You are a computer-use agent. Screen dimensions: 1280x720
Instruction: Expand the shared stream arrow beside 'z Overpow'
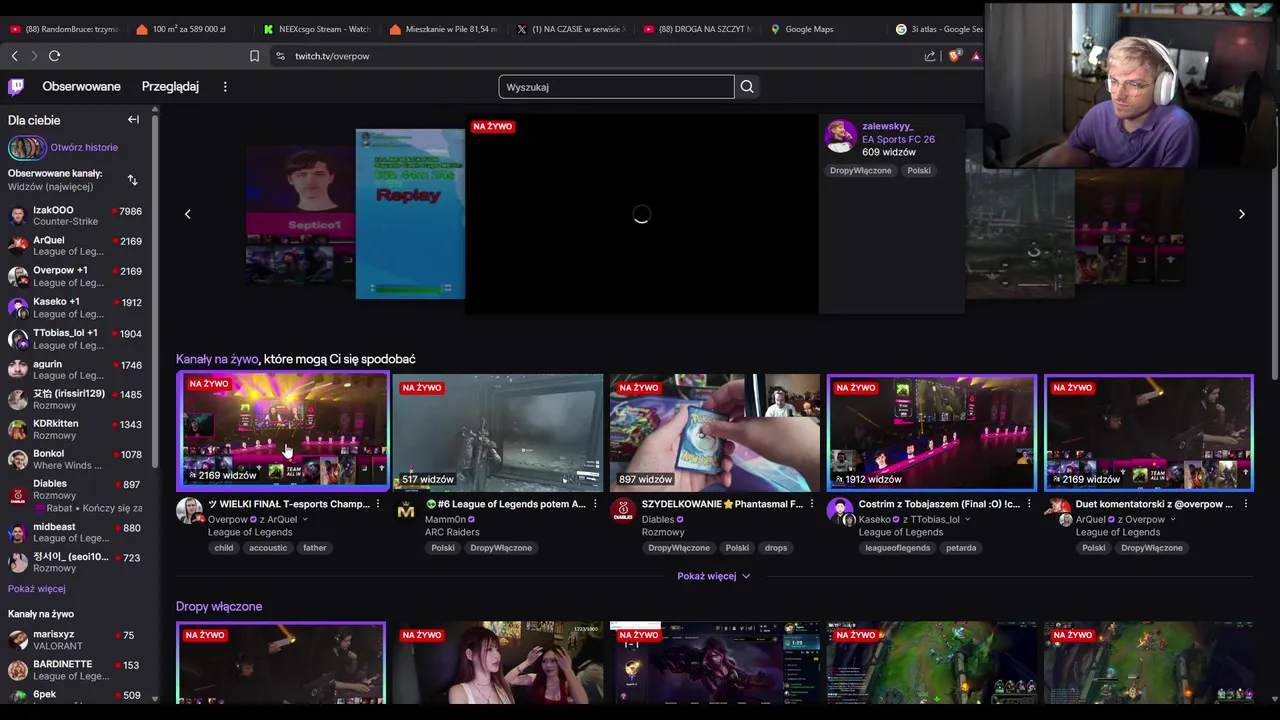1173,520
